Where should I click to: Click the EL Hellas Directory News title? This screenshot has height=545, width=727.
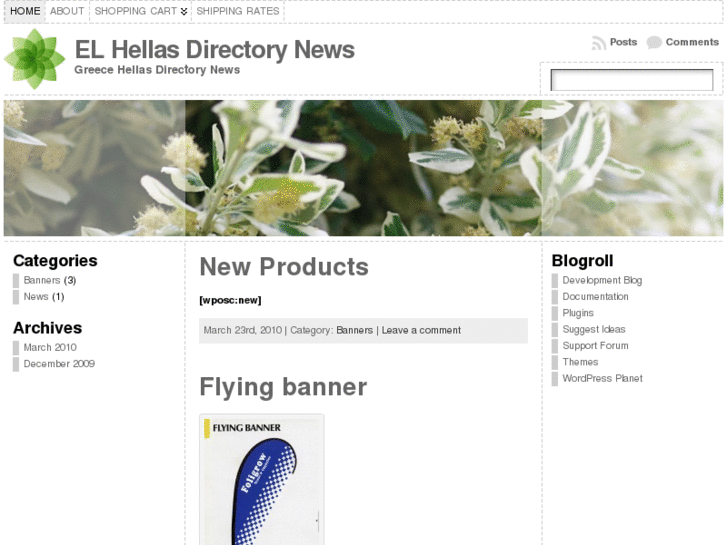(215, 50)
